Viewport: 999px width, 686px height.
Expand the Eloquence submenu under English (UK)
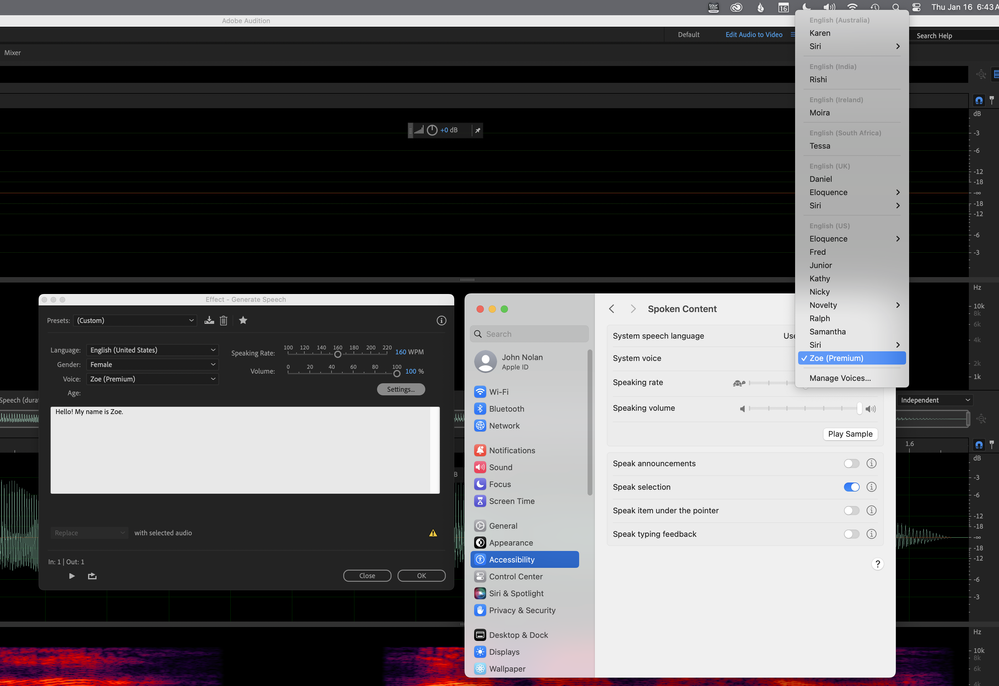852,192
